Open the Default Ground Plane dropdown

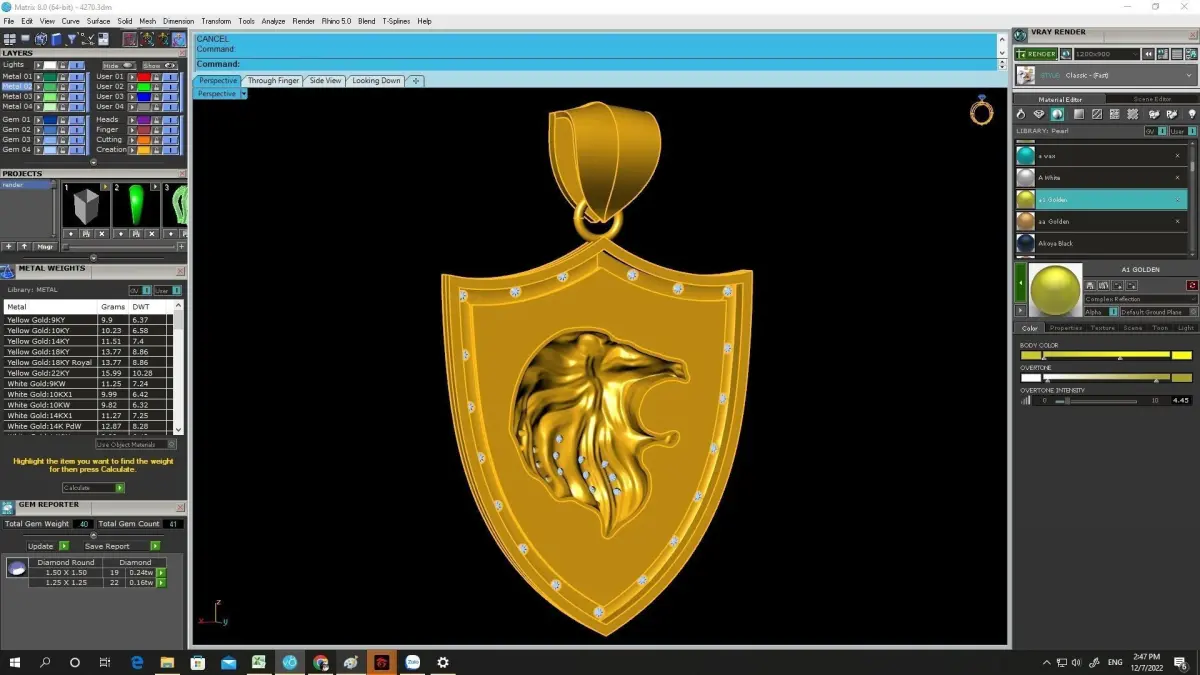point(1159,312)
